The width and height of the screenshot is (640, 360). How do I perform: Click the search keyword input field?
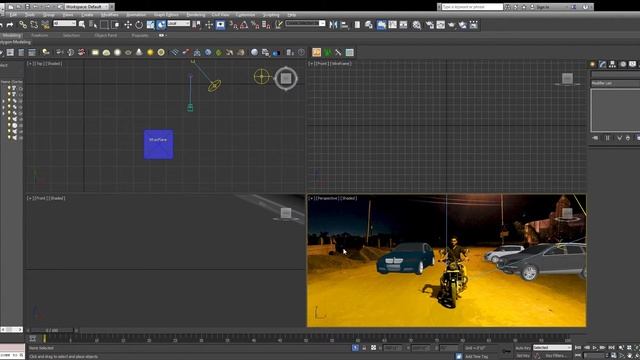tap(472, 7)
